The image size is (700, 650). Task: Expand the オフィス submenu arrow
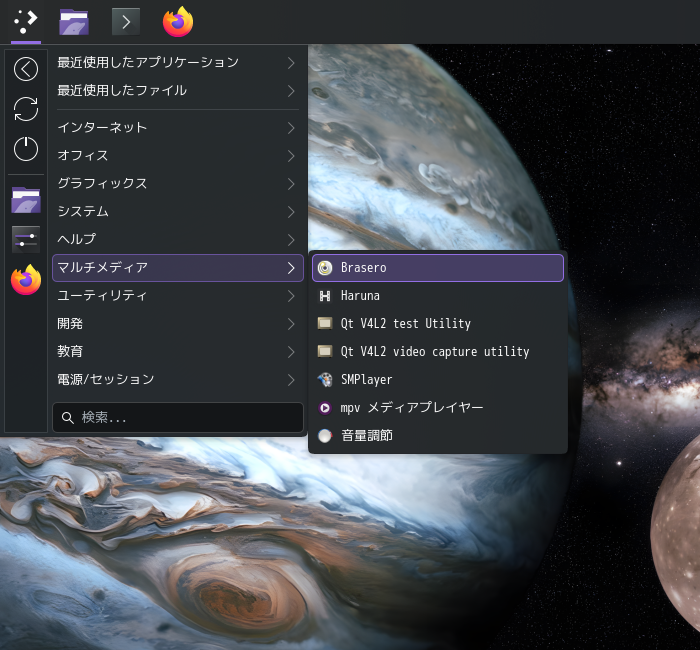click(291, 156)
